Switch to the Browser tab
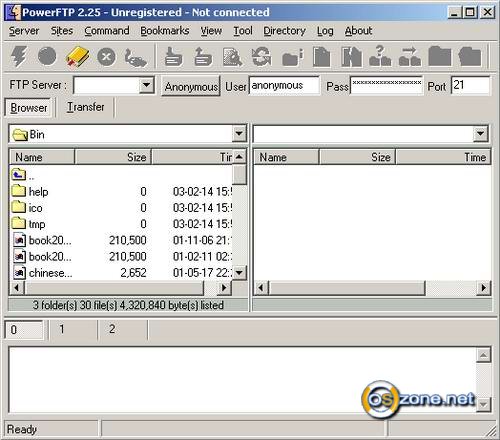Screen dimensions: 500x440 (28, 107)
